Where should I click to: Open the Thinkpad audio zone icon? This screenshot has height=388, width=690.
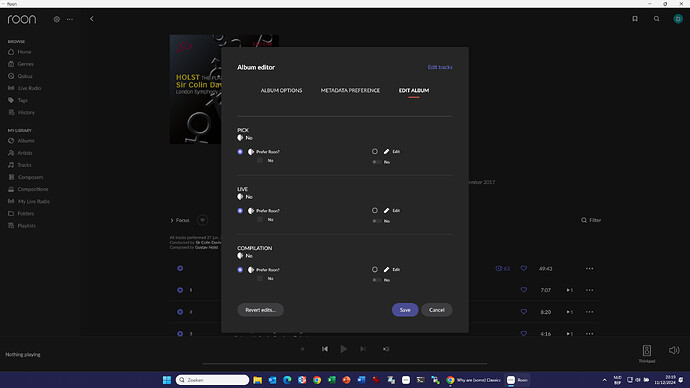tap(646, 351)
